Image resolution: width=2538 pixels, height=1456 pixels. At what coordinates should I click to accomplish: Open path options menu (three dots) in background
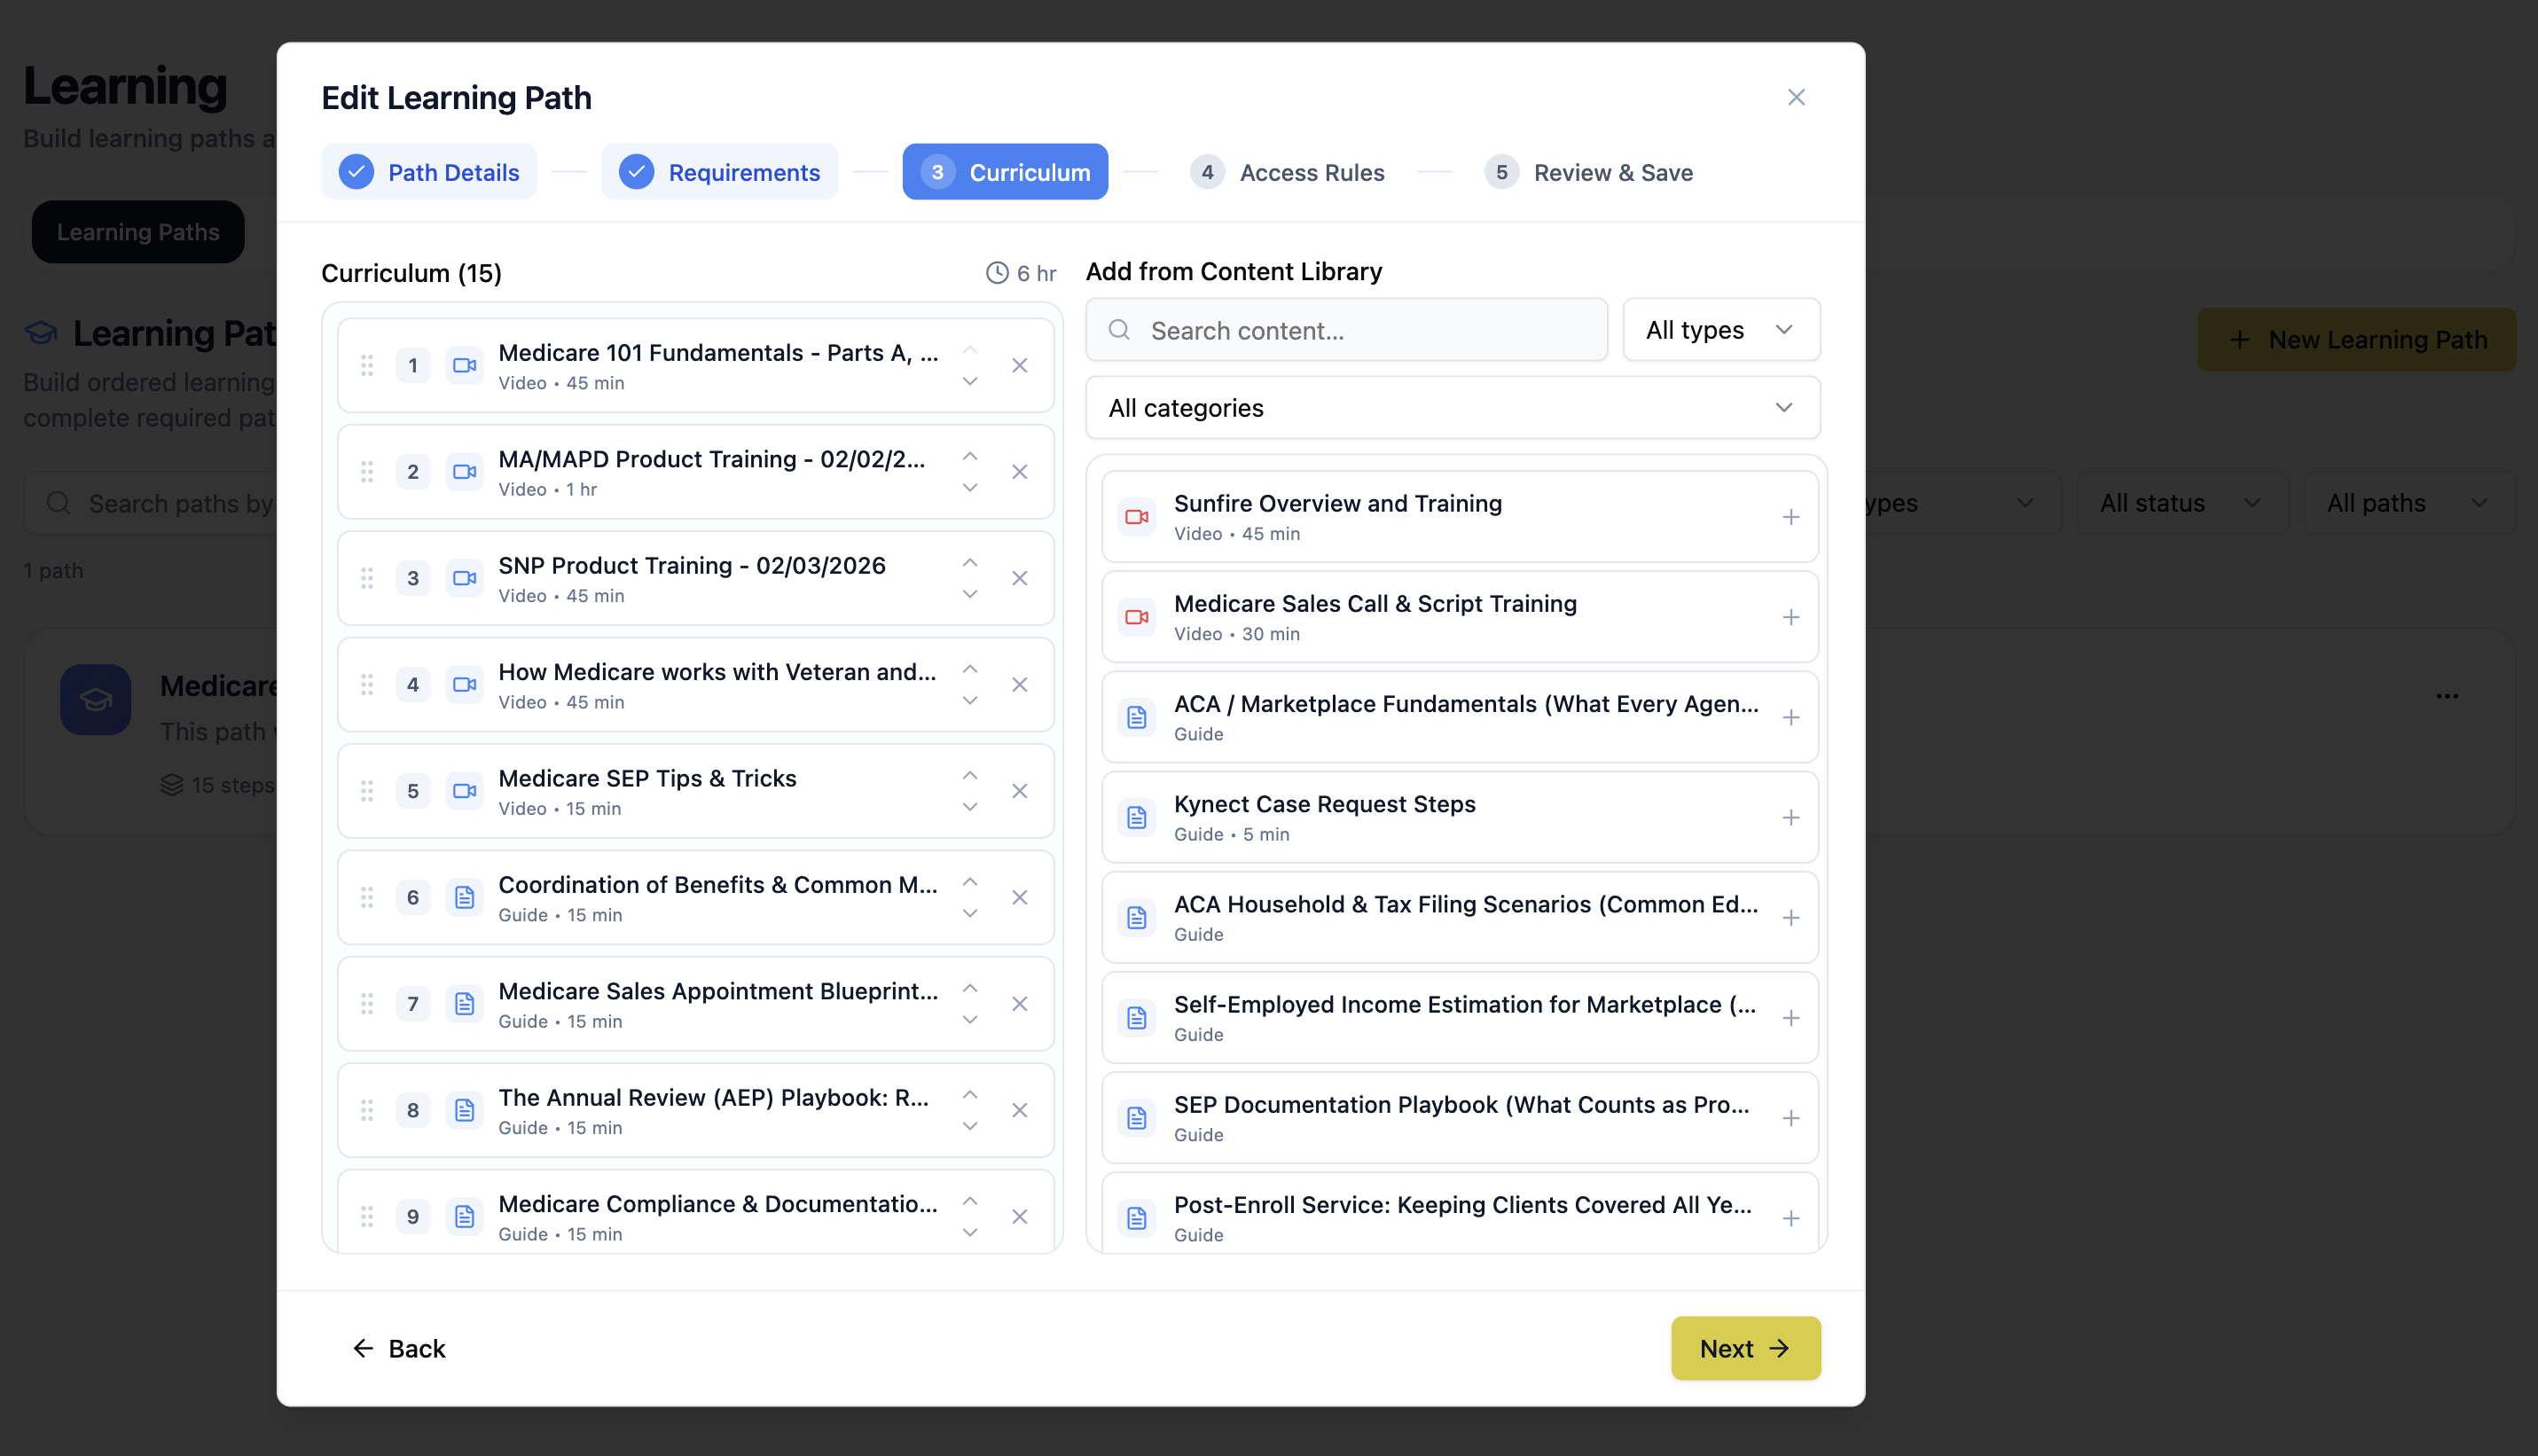pyautogui.click(x=2446, y=696)
